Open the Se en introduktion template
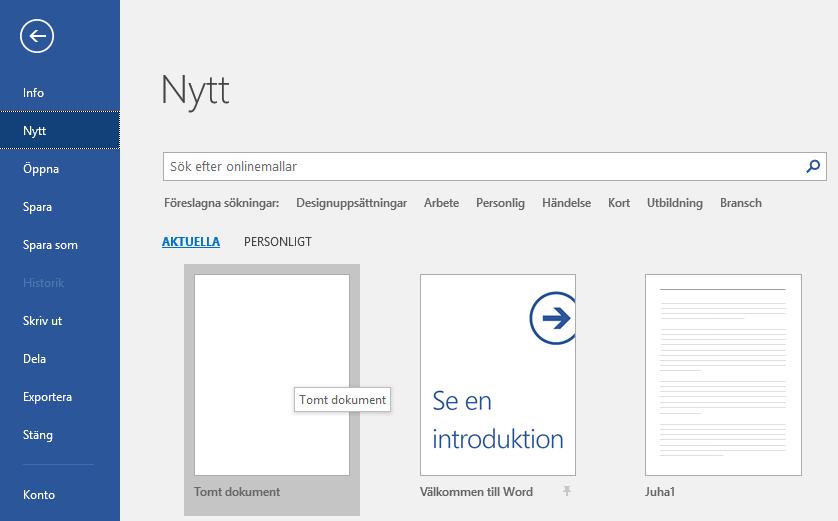838x521 pixels. [x=498, y=375]
